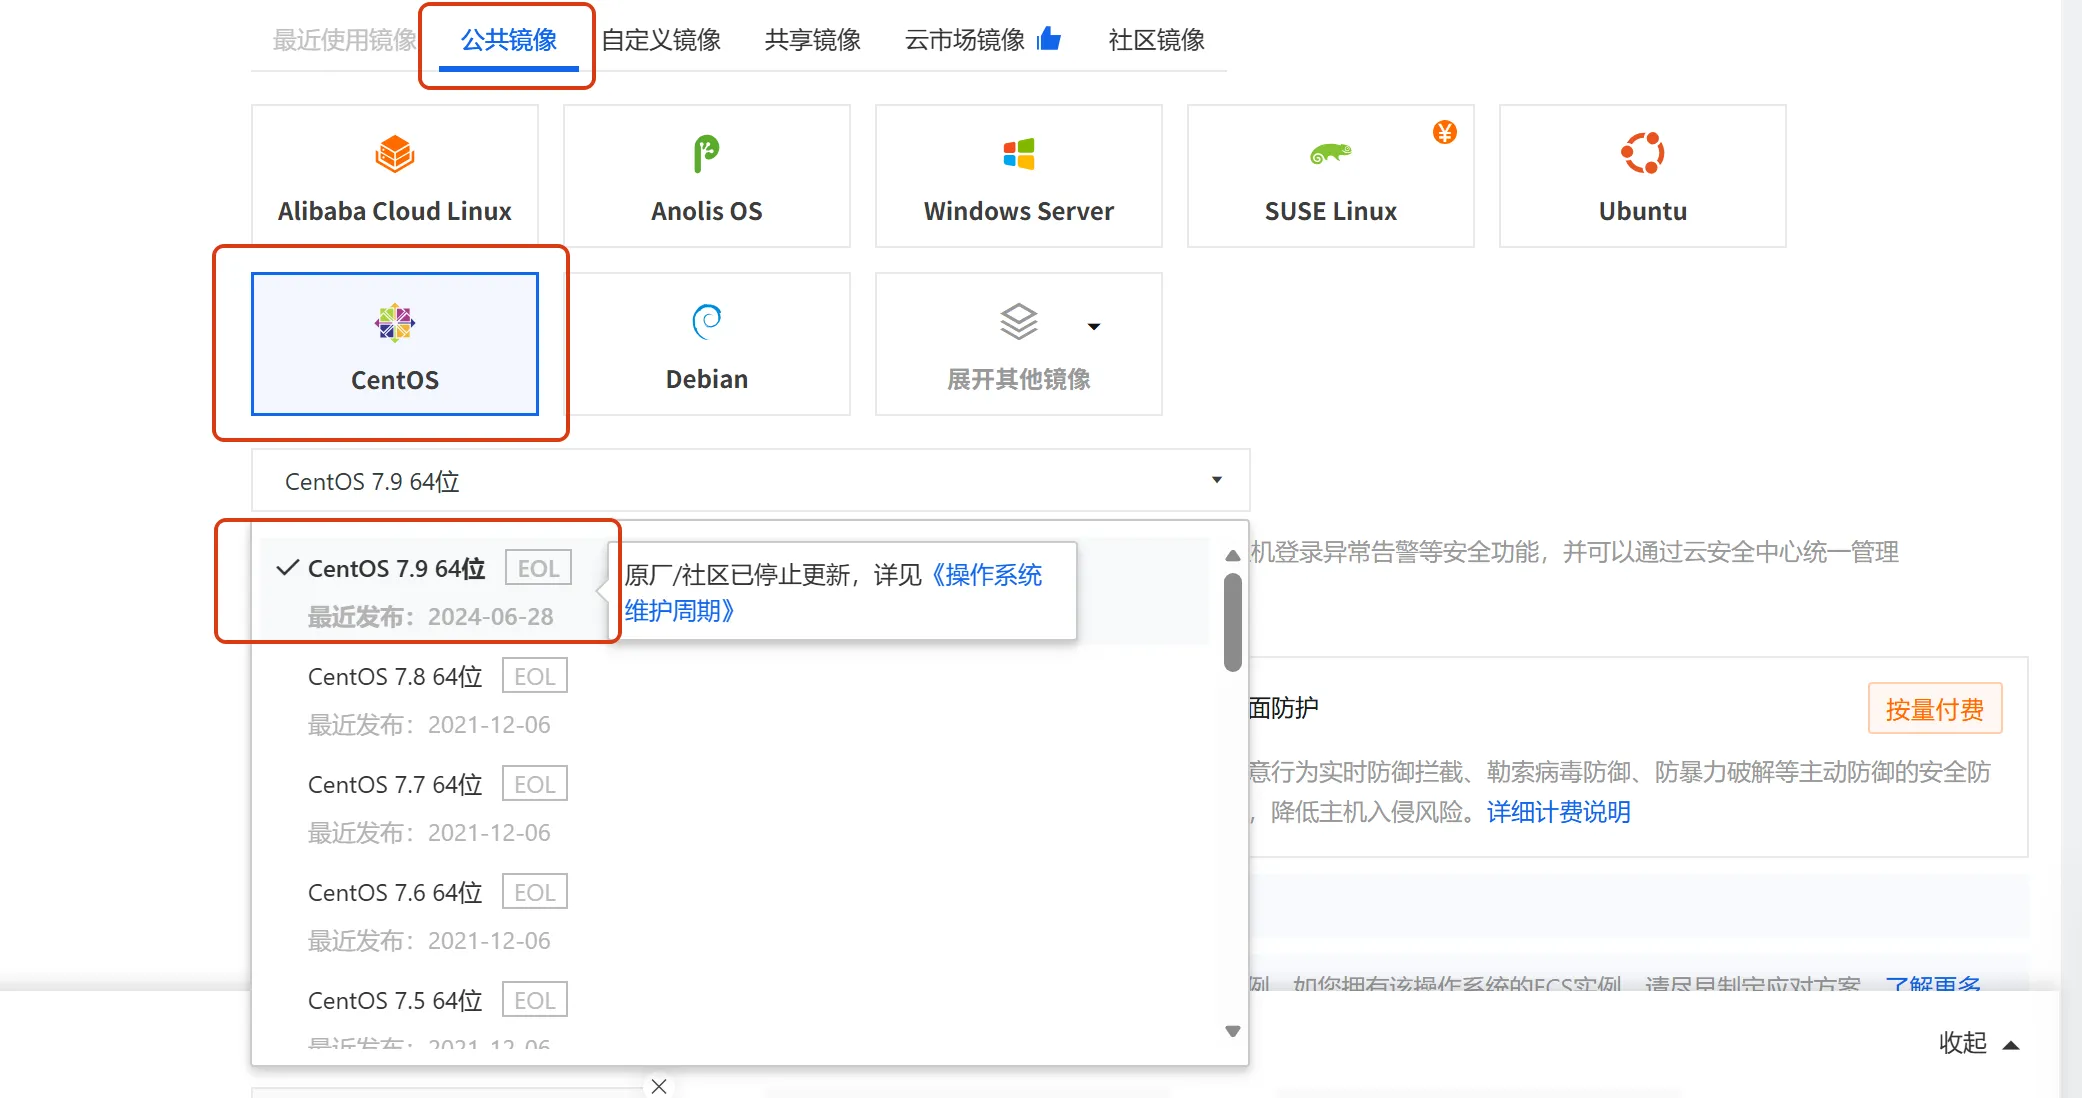
Task: Choose the SUSE Linux image card
Action: tap(1331, 176)
